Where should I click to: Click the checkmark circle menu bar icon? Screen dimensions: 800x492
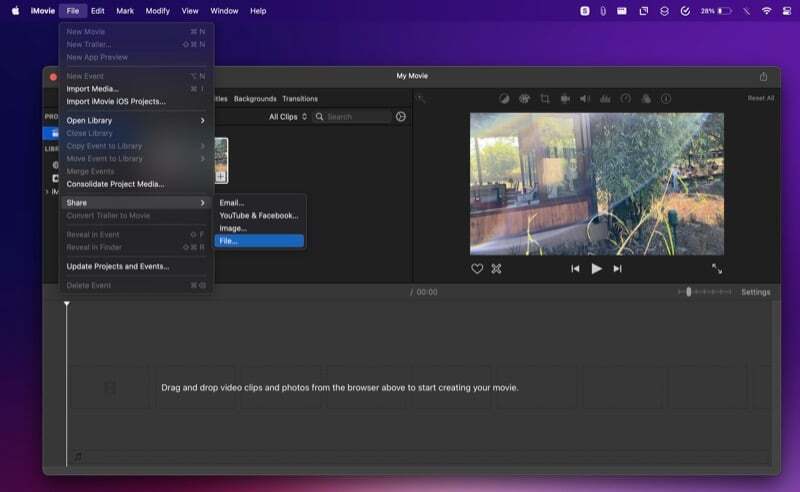685,11
